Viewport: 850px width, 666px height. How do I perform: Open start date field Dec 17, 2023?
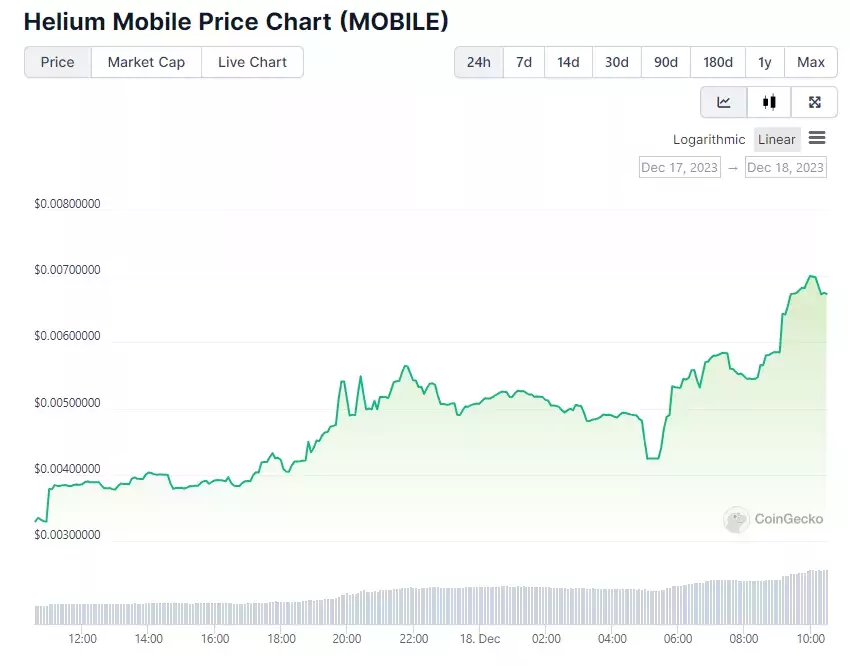(x=679, y=167)
